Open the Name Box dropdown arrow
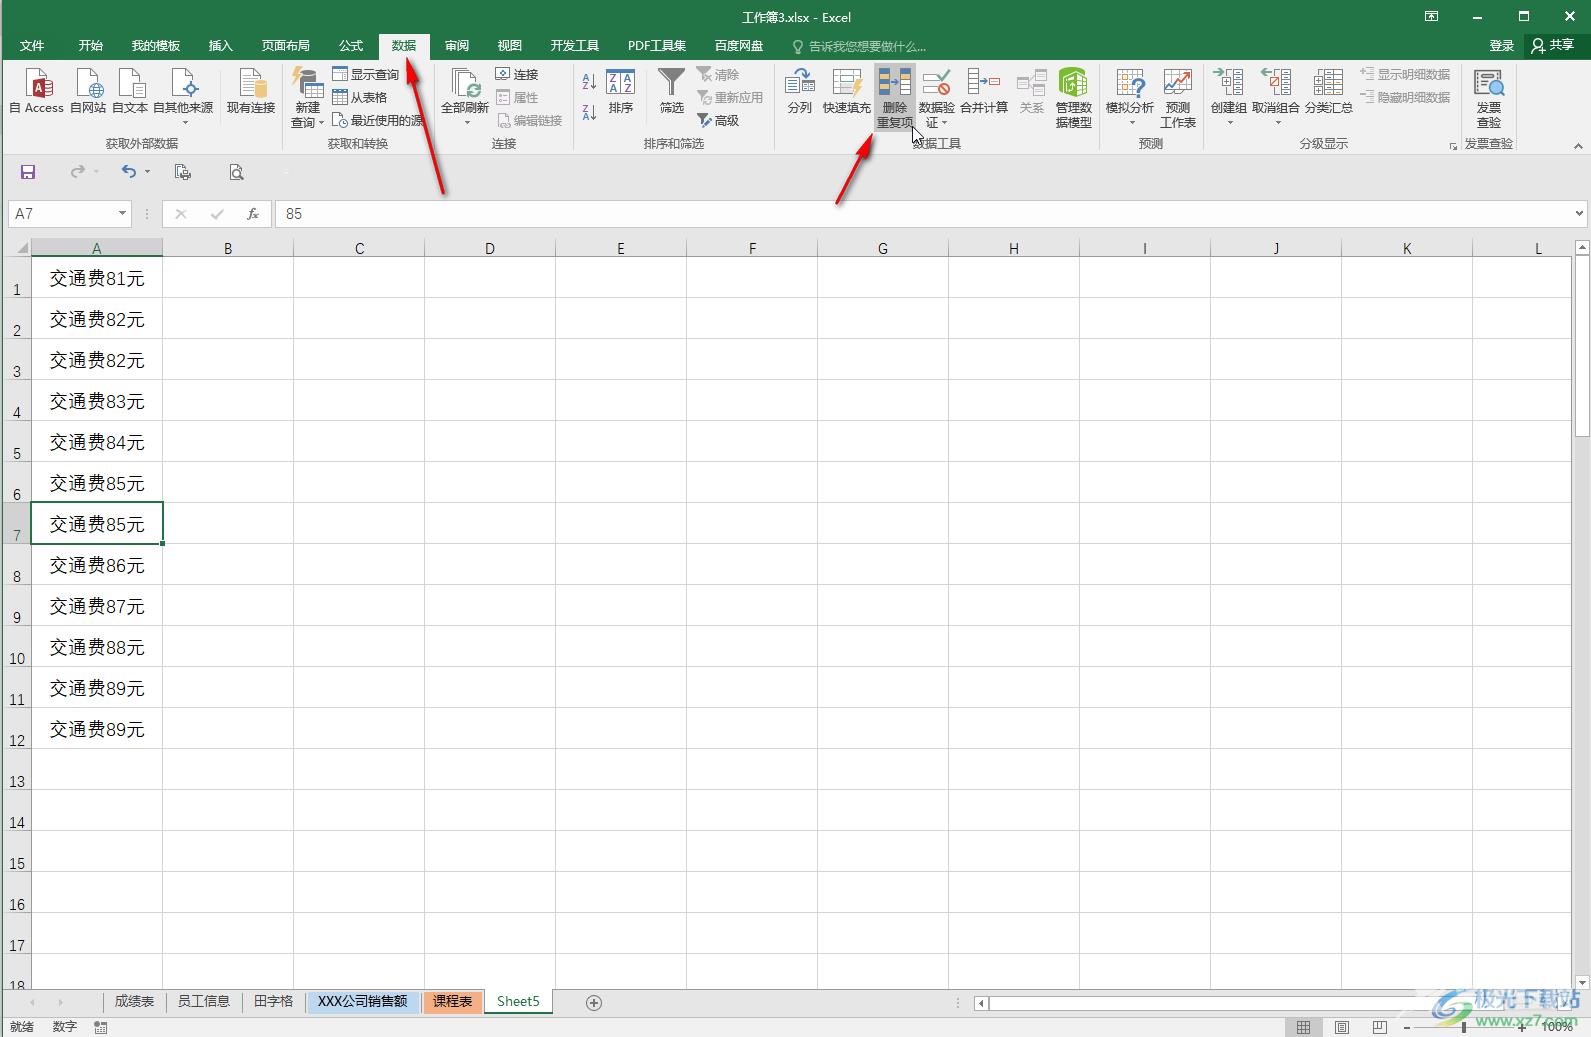This screenshot has height=1037, width=1591. click(x=122, y=213)
